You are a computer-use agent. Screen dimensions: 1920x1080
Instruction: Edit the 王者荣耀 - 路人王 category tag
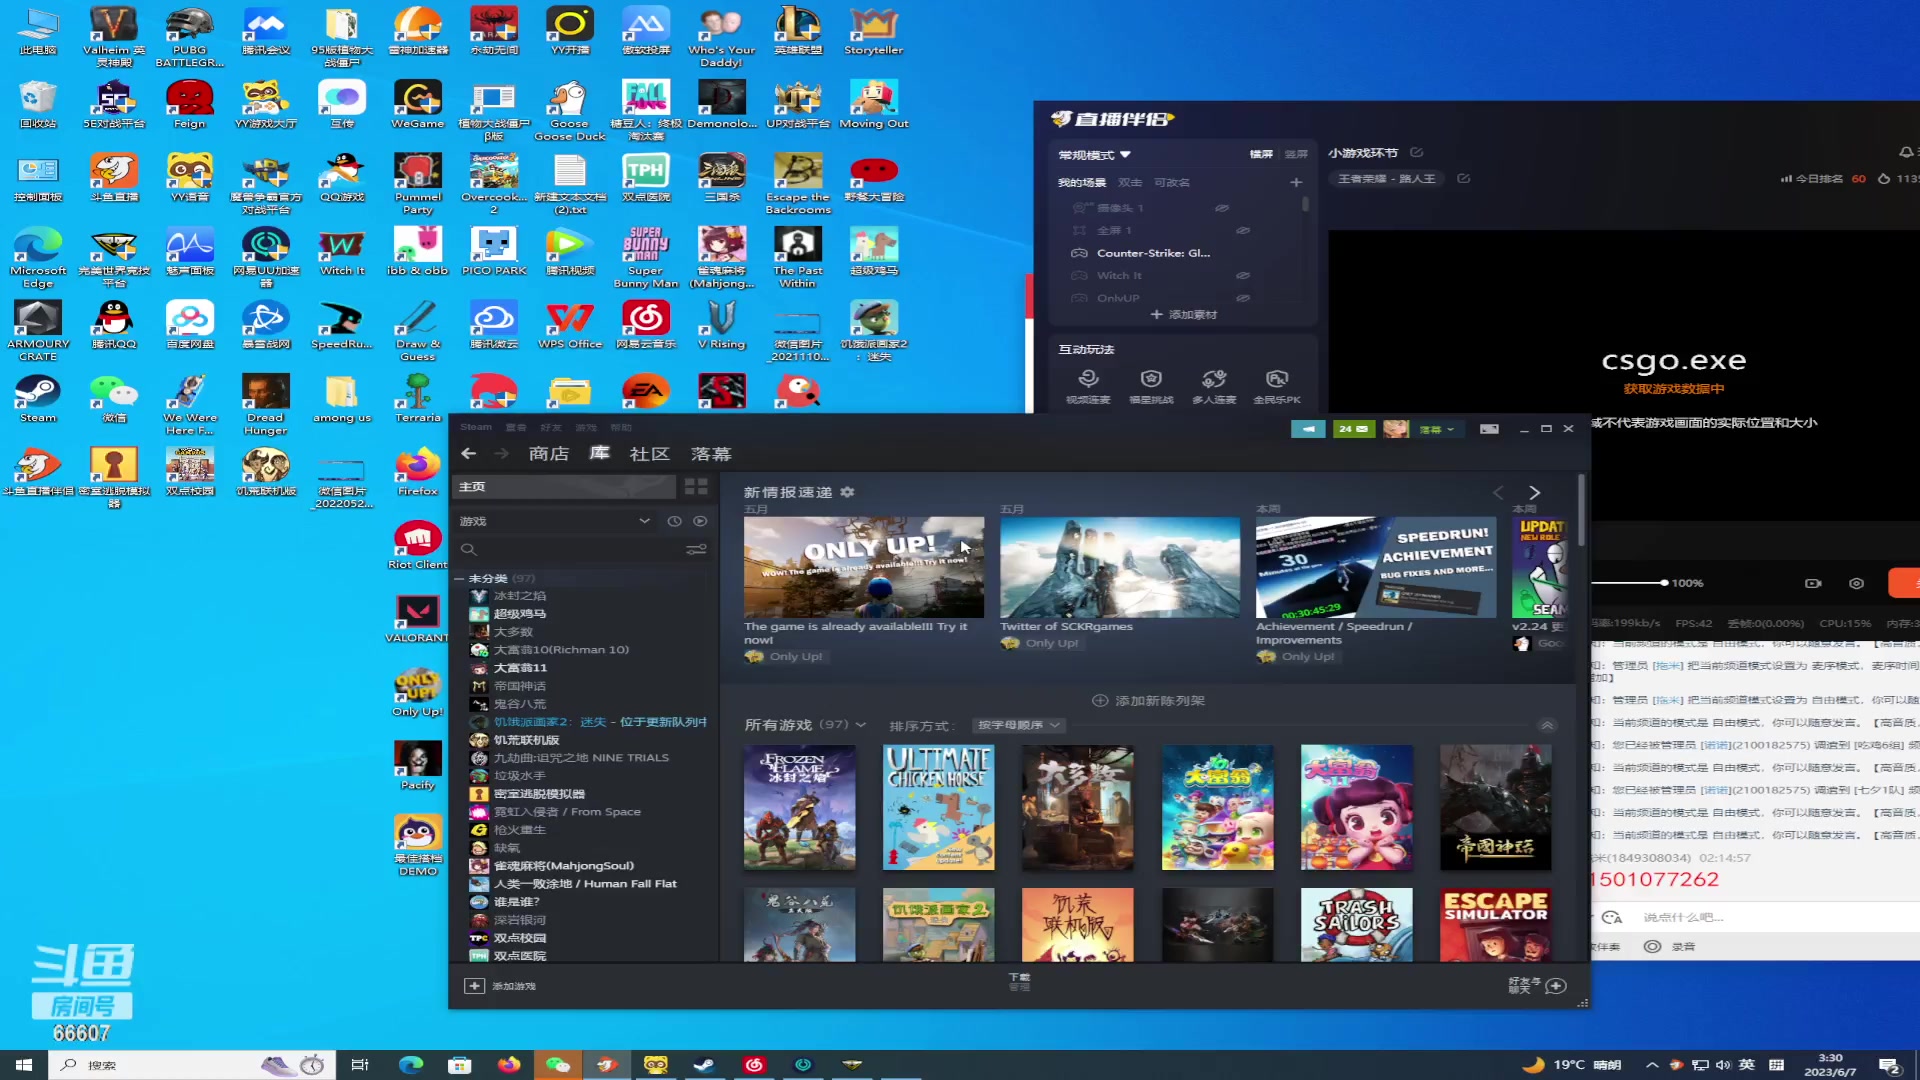tap(1464, 179)
